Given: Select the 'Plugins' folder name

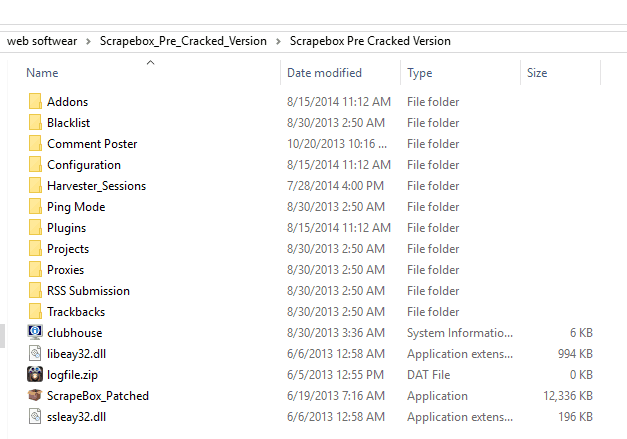Looking at the screenshot, I should pos(66,228).
